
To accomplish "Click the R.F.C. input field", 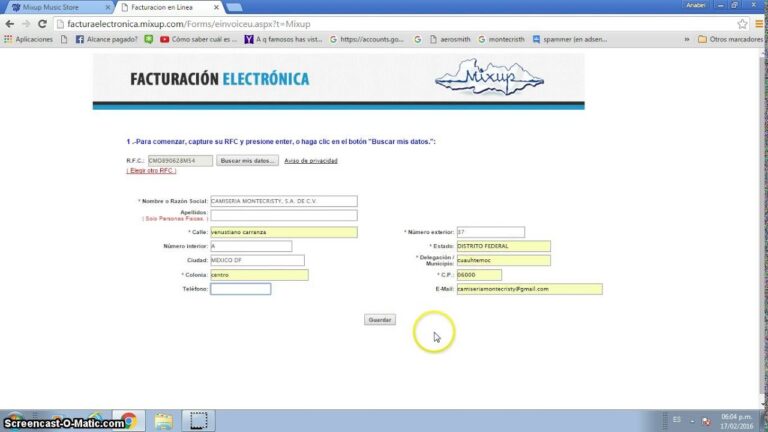I will [x=180, y=161].
